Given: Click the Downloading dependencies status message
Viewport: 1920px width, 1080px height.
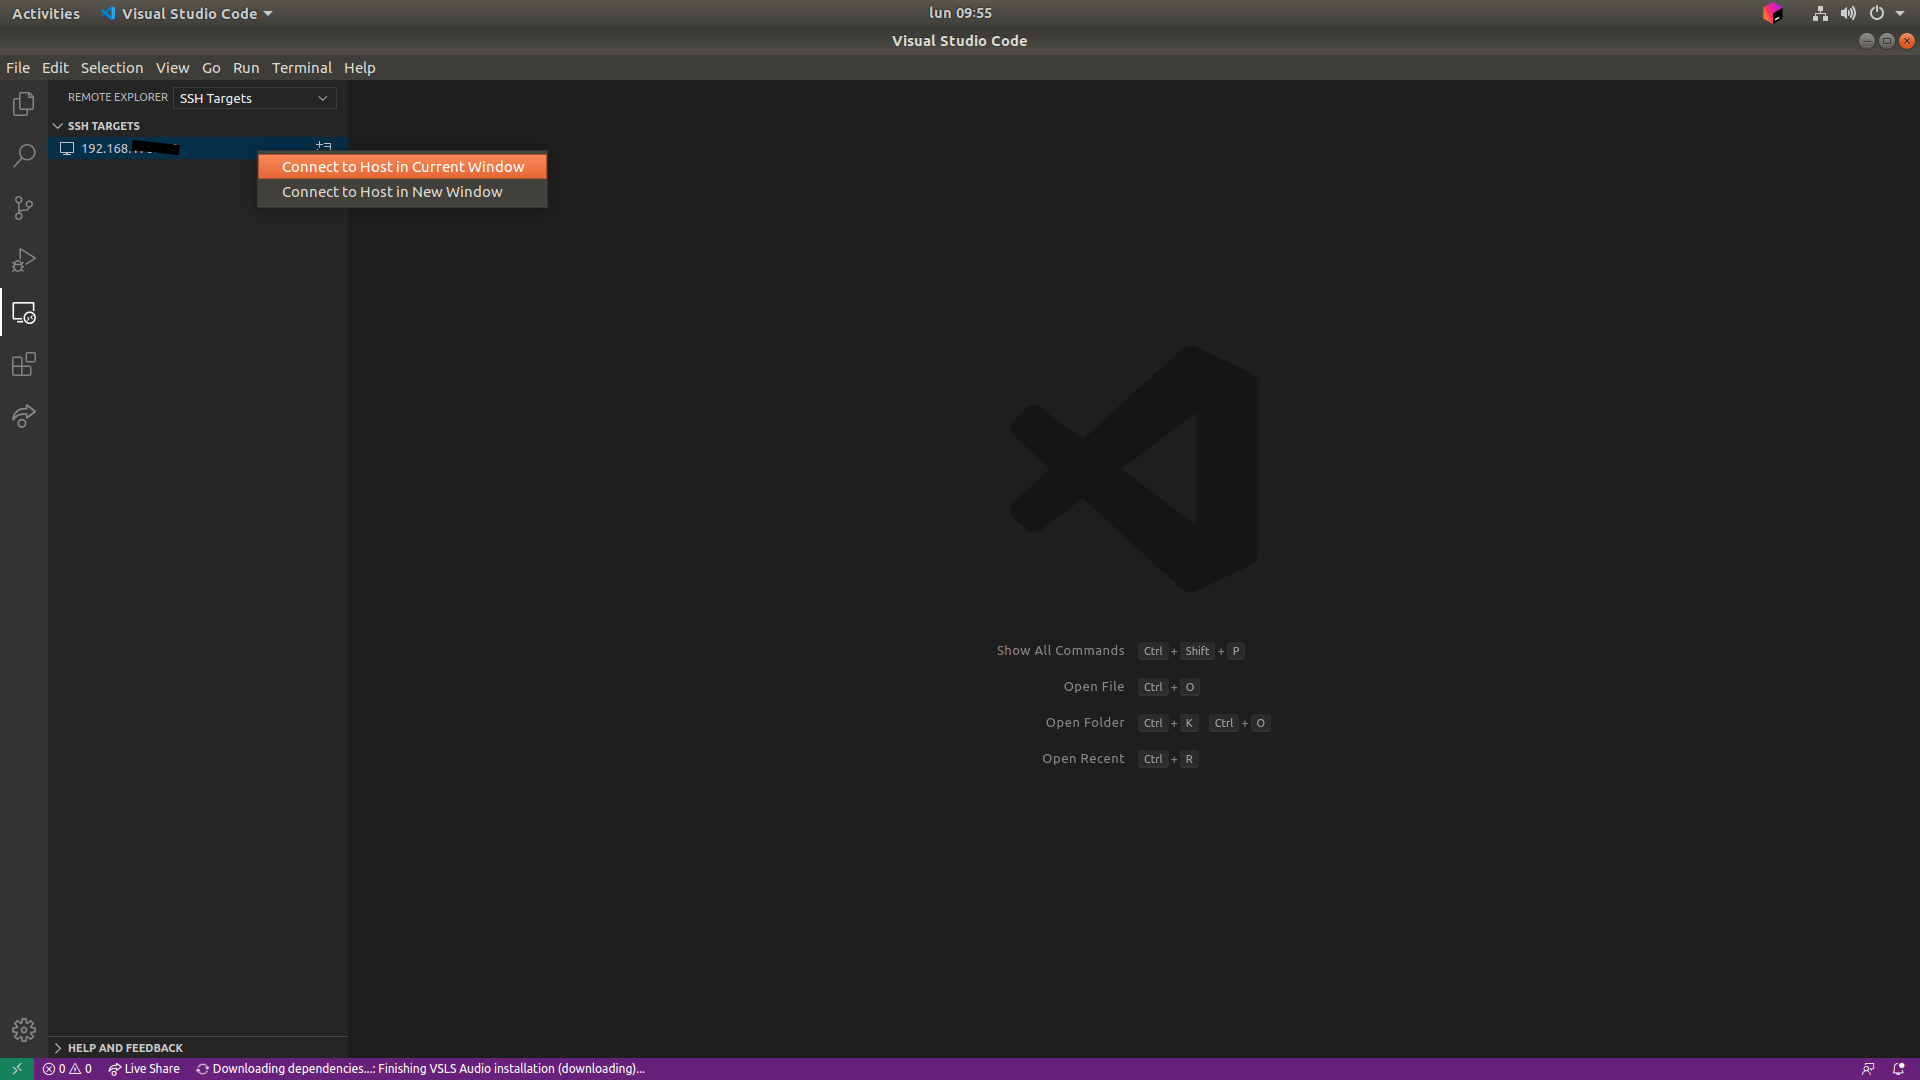Looking at the screenshot, I should point(420,1069).
